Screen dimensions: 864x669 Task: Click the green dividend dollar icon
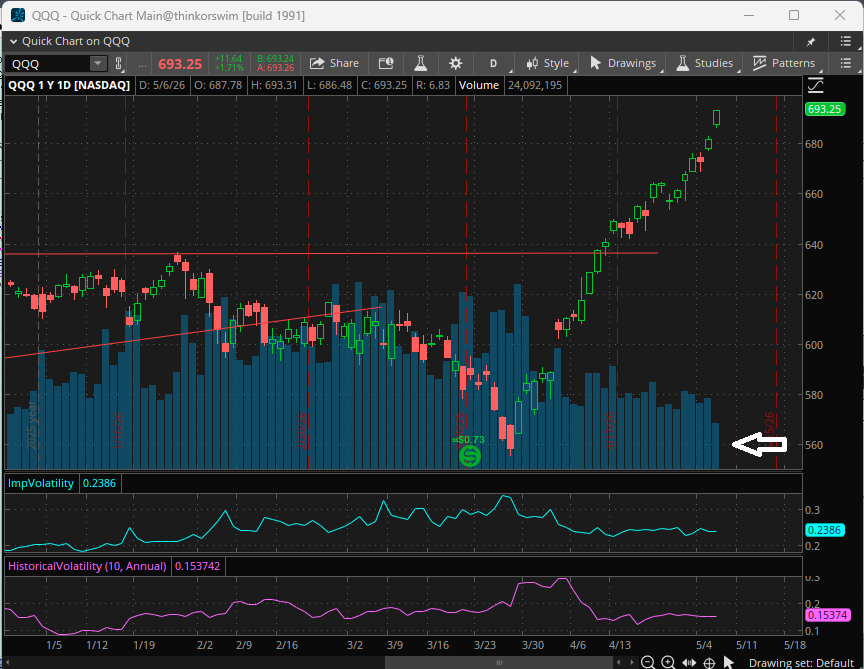[469, 456]
